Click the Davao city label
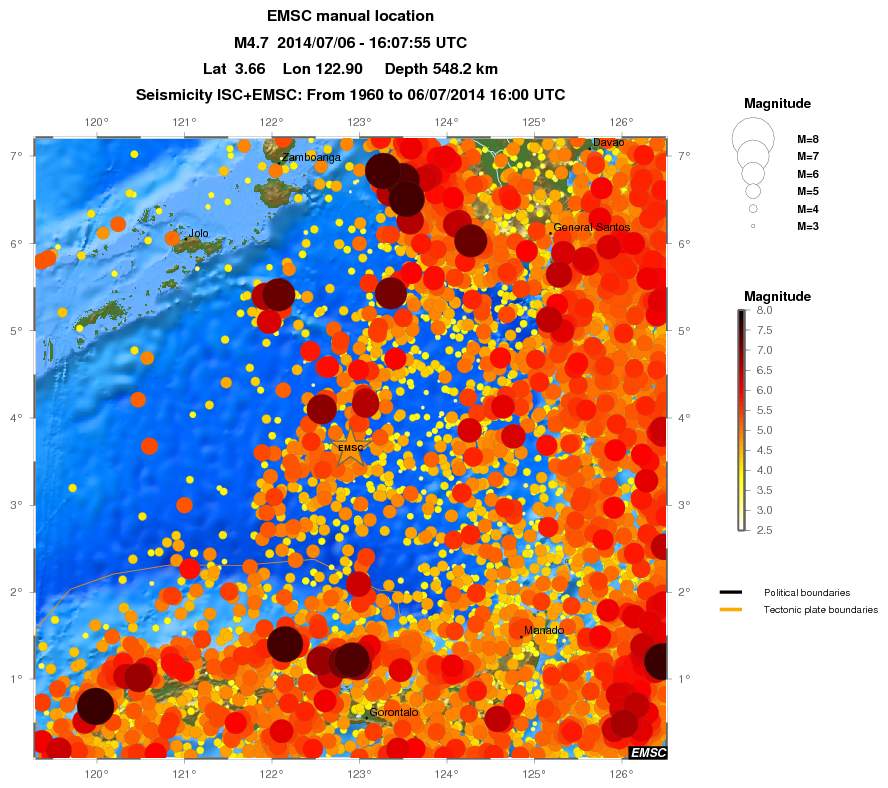The height and width of the screenshot is (788, 888). (x=608, y=142)
